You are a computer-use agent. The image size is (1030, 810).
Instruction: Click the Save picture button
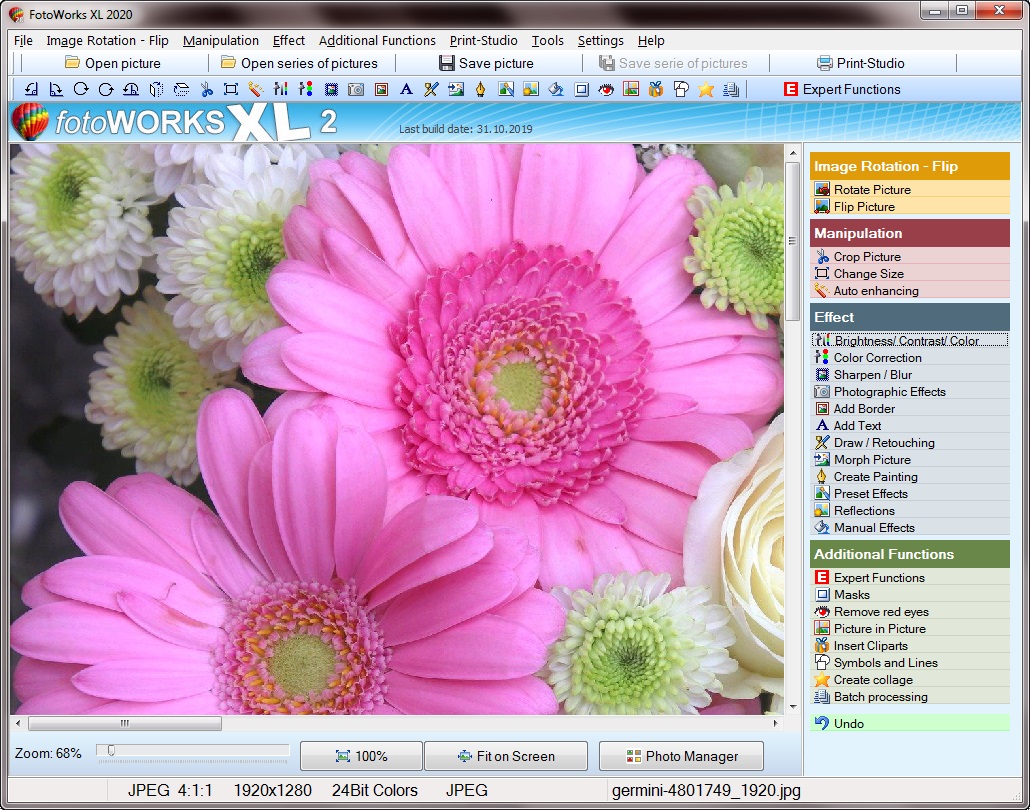486,63
